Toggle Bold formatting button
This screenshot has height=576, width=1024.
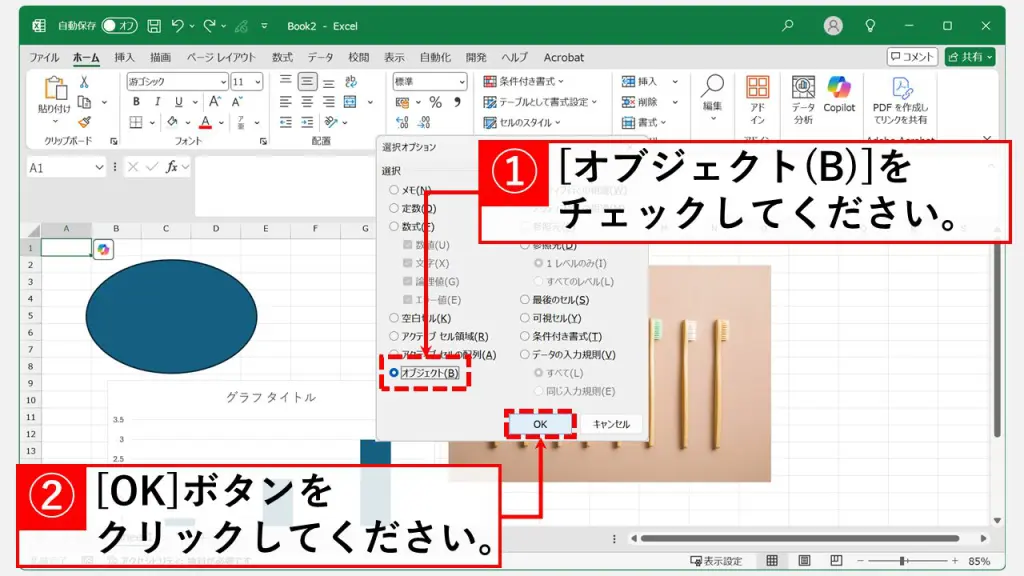[x=136, y=102]
